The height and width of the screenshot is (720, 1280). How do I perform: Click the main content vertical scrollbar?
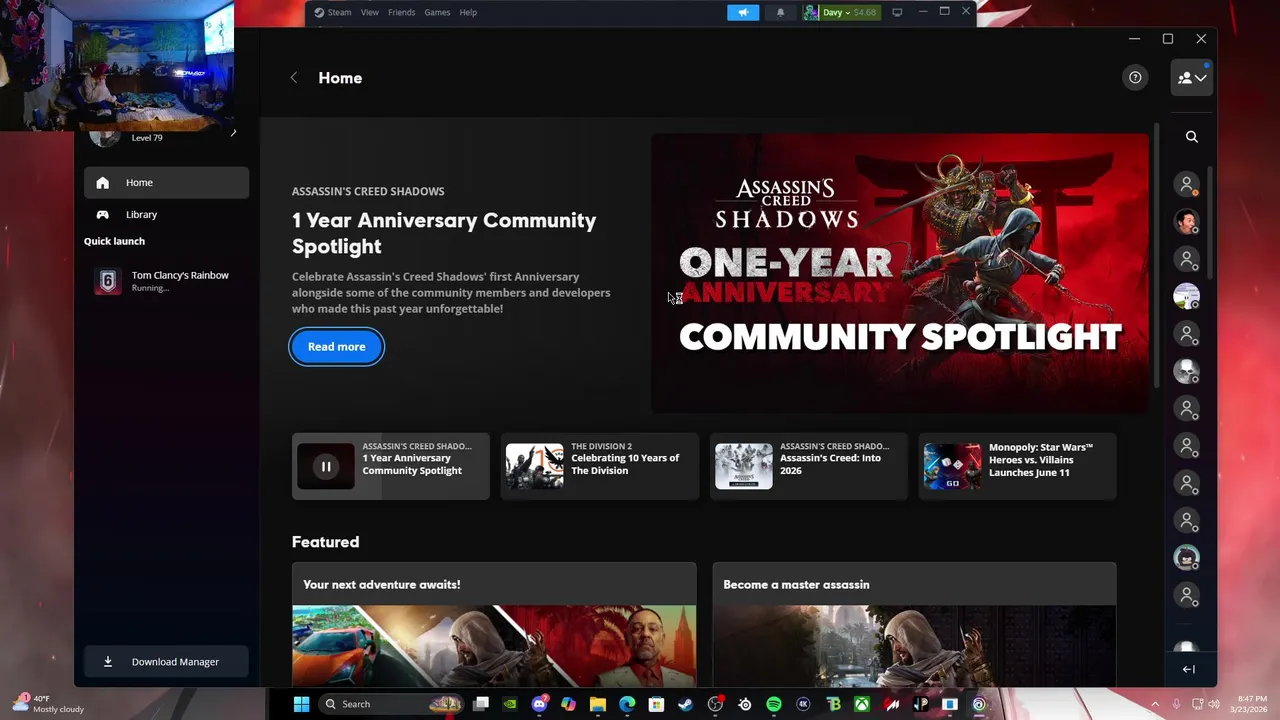click(1157, 256)
